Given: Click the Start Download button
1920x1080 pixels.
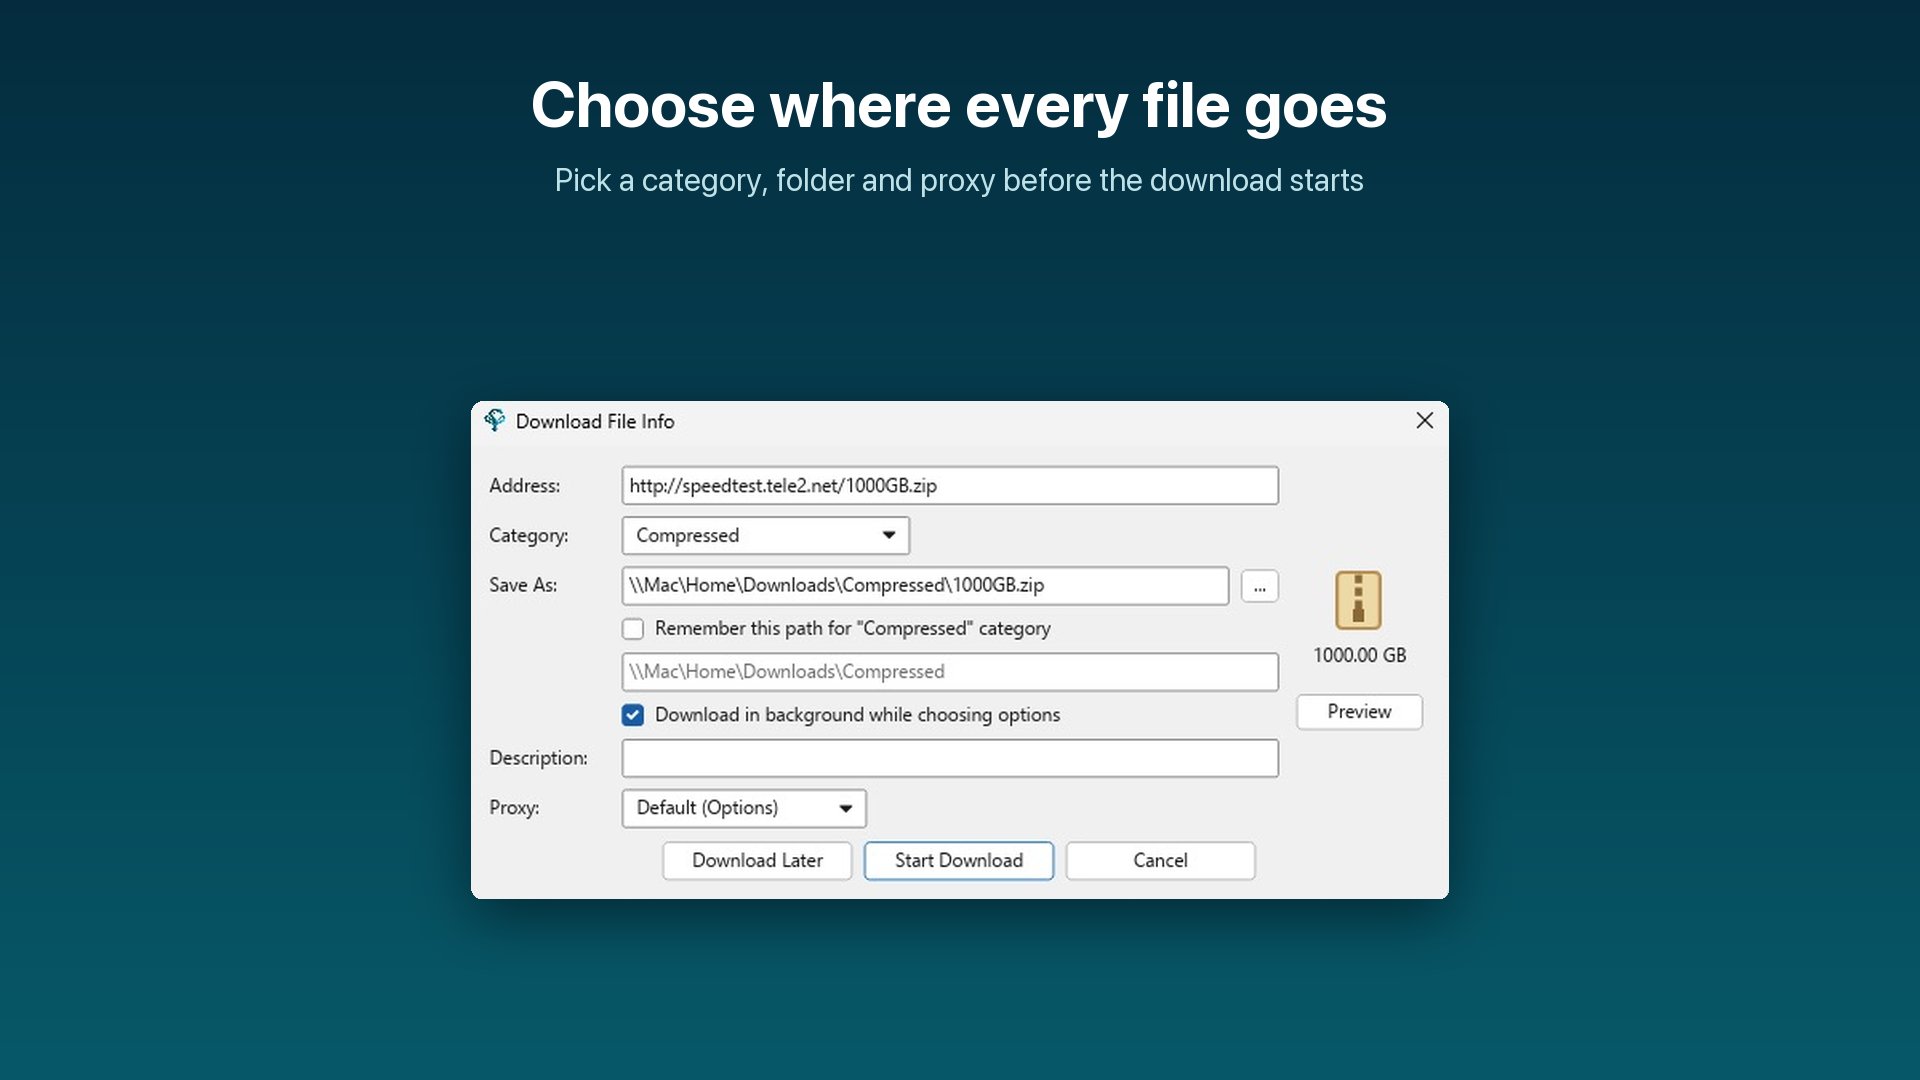Looking at the screenshot, I should (959, 861).
